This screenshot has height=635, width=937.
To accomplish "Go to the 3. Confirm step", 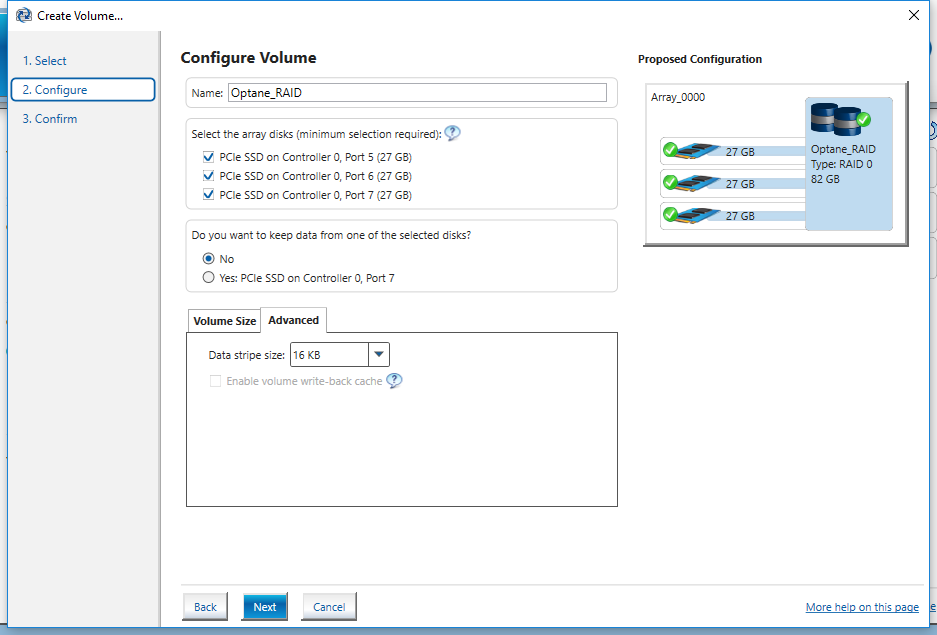I will (50, 119).
